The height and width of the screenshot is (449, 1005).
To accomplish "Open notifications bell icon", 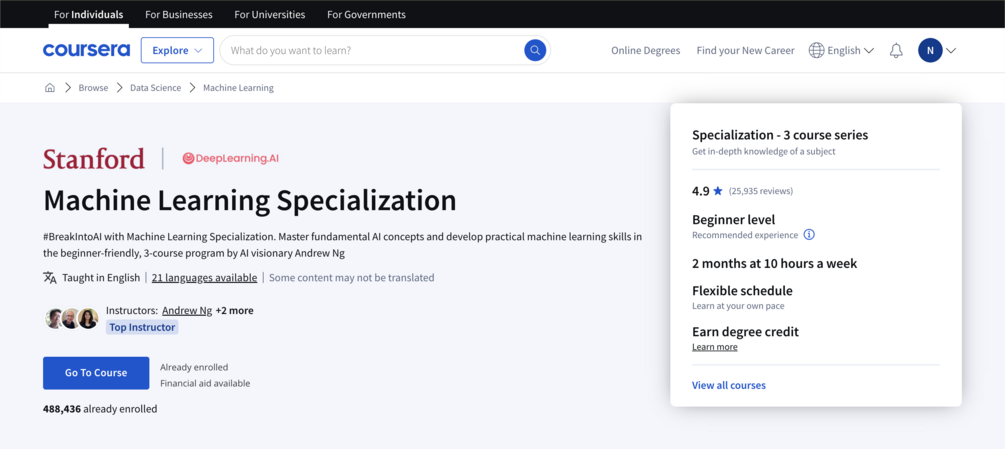I will [896, 50].
